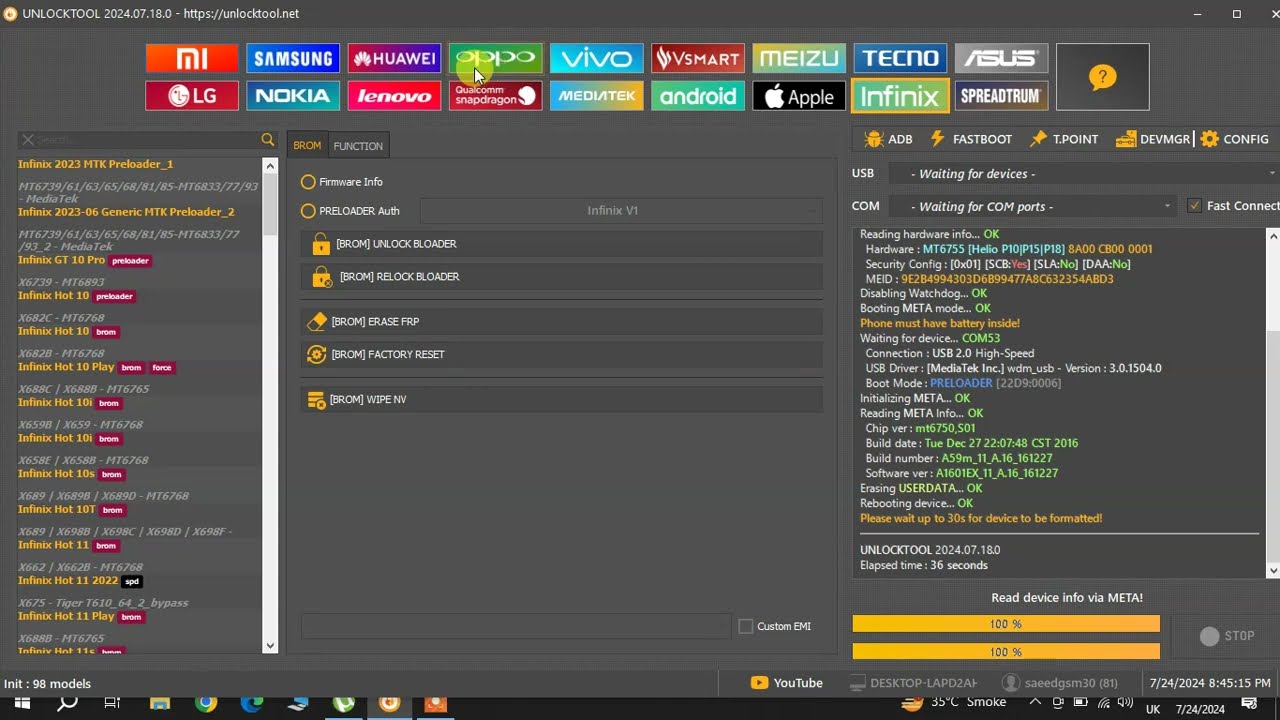1280x720 pixels.
Task: Select Infinix 2023-06 Generic MTK Preloader_2
Action: click(x=126, y=212)
